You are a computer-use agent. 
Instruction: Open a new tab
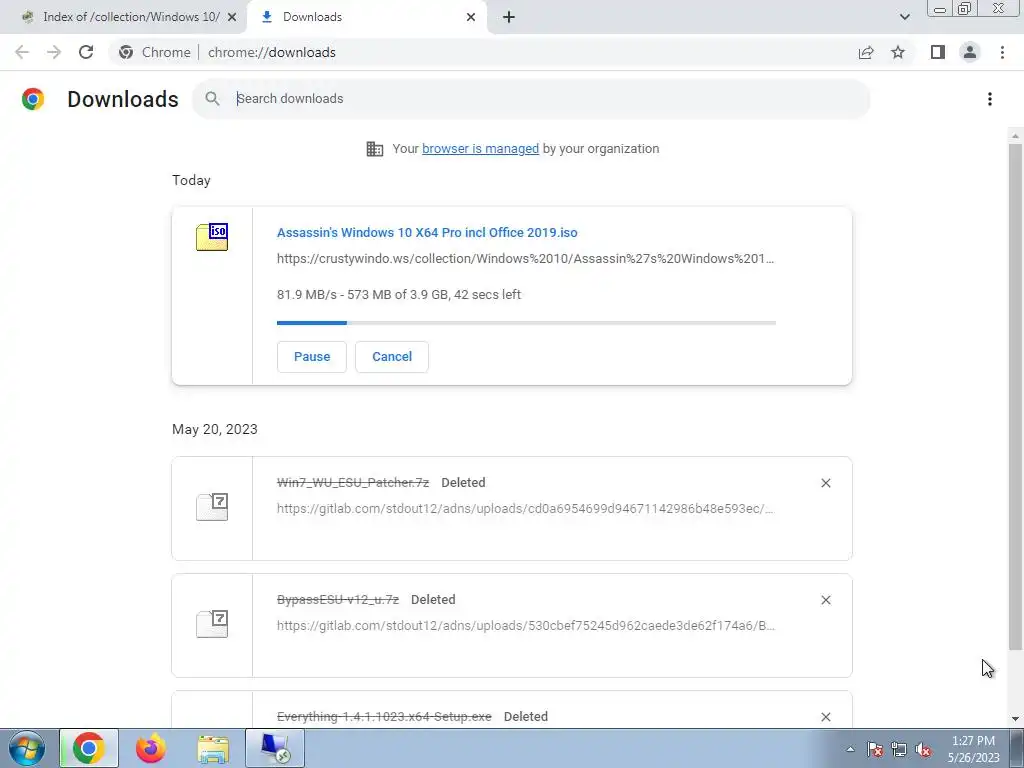(x=509, y=17)
